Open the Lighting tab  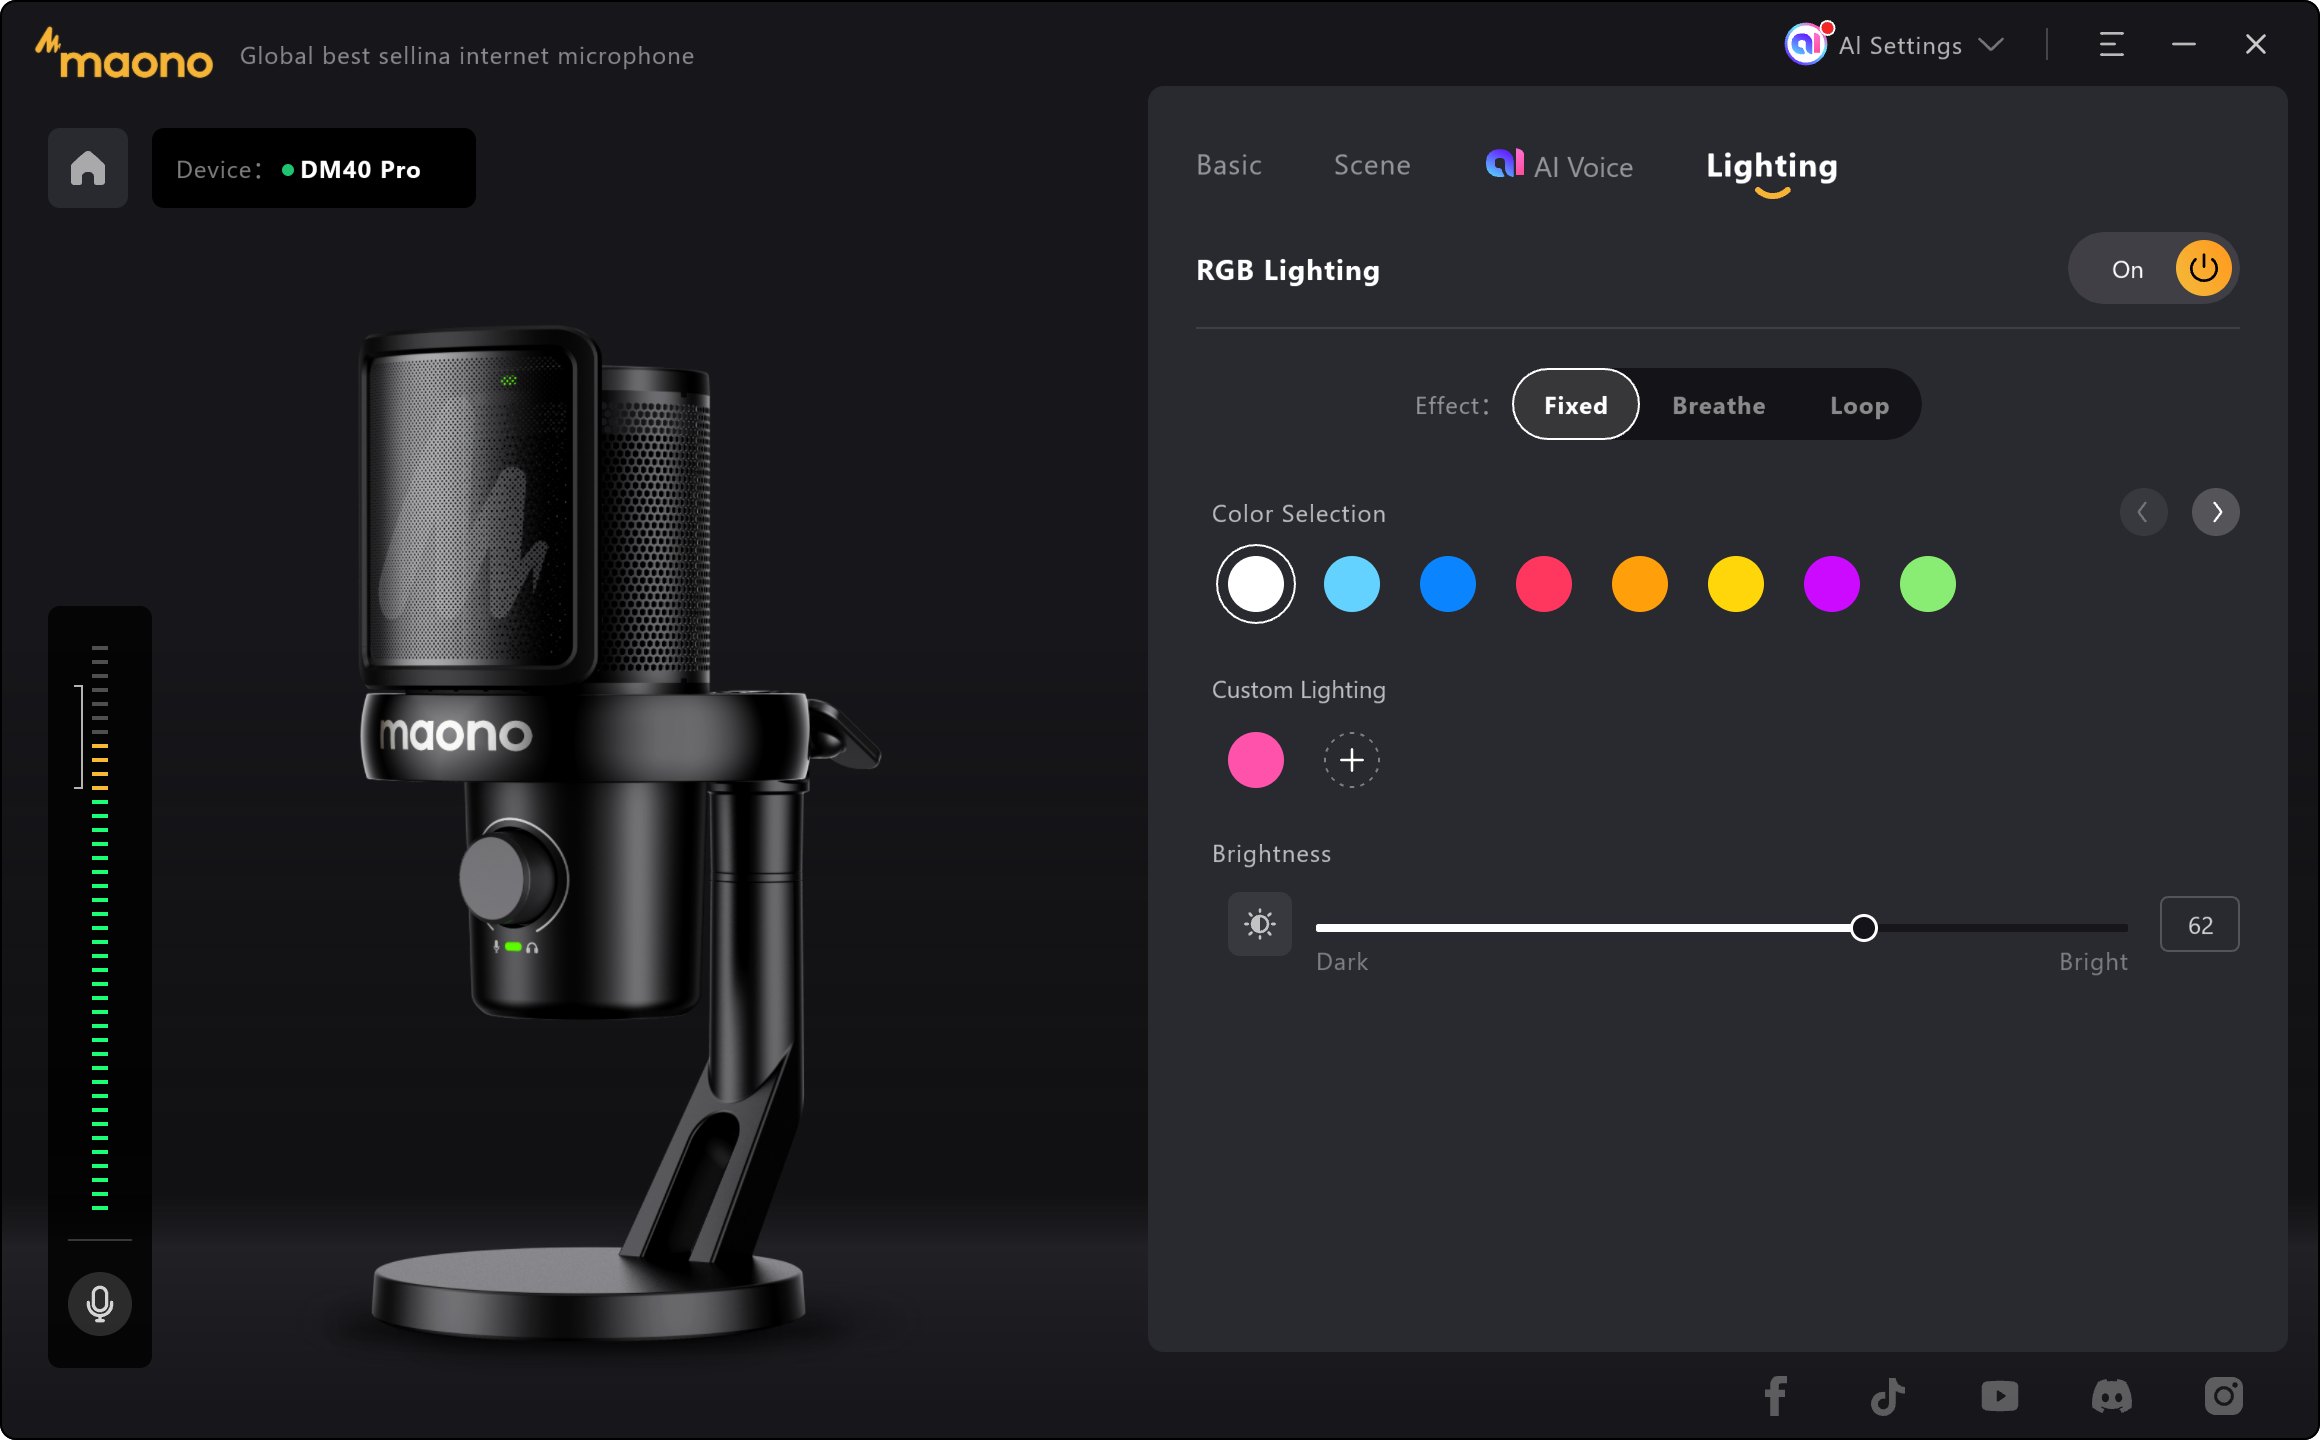coord(1771,166)
